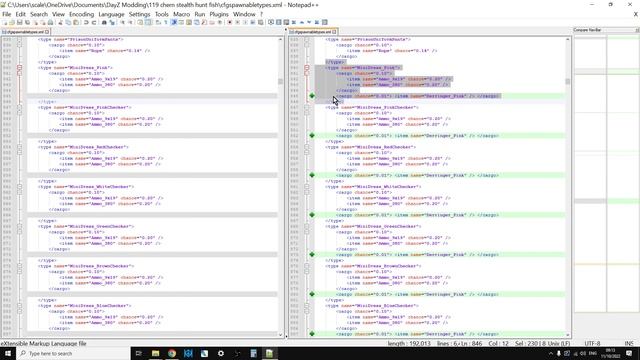The height and width of the screenshot is (360, 640).
Task: Redo the edit via toolbar
Action: coord(94,22)
